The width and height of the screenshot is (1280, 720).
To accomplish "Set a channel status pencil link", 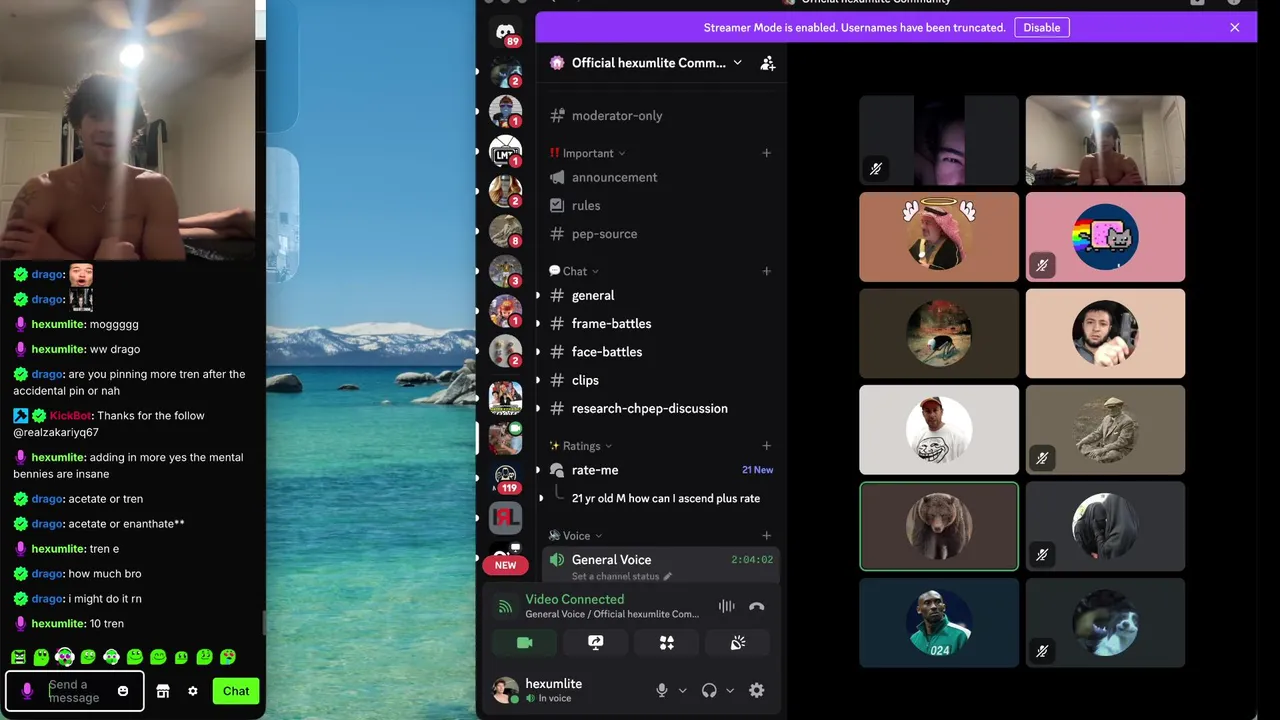I will pos(621,576).
